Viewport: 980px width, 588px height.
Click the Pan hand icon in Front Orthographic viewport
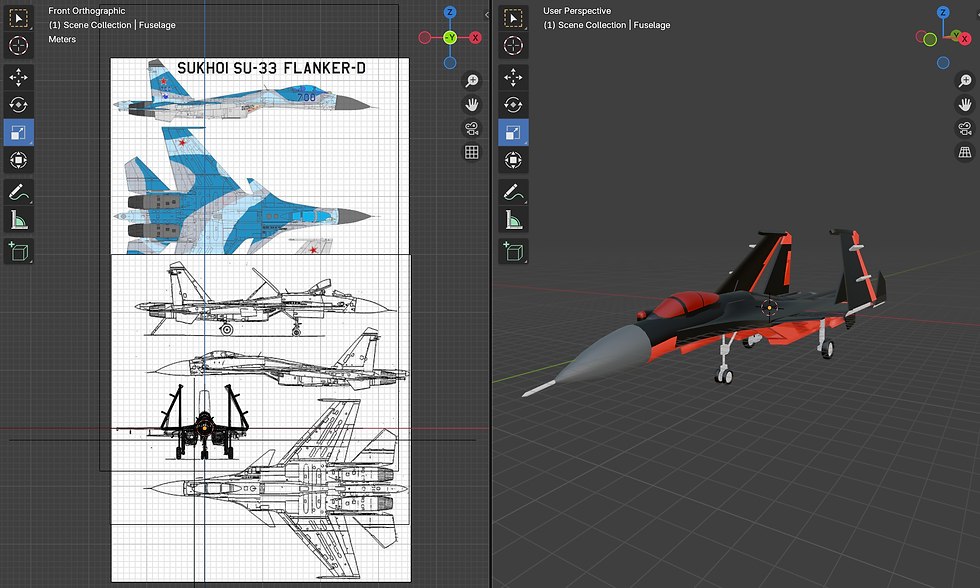coord(472,104)
